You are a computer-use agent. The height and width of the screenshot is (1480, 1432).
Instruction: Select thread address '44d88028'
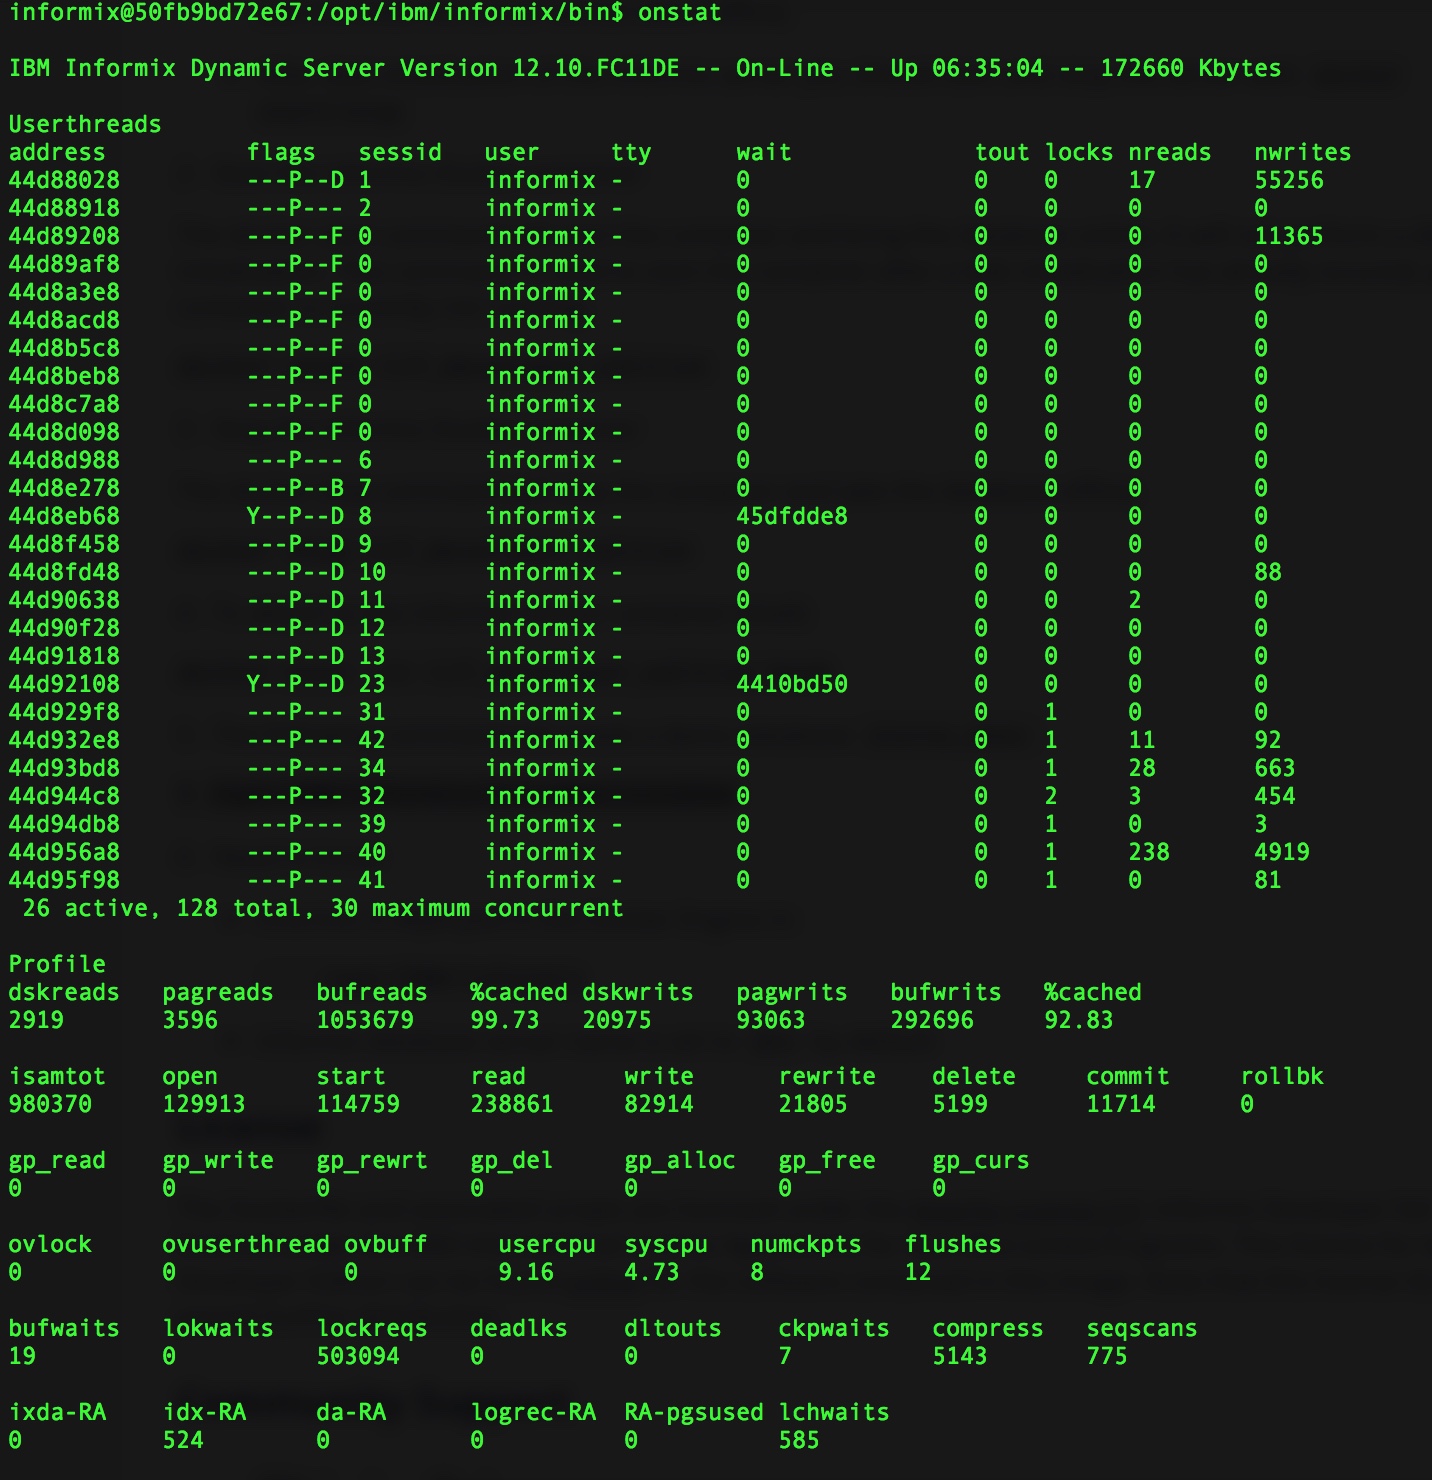[x=64, y=180]
